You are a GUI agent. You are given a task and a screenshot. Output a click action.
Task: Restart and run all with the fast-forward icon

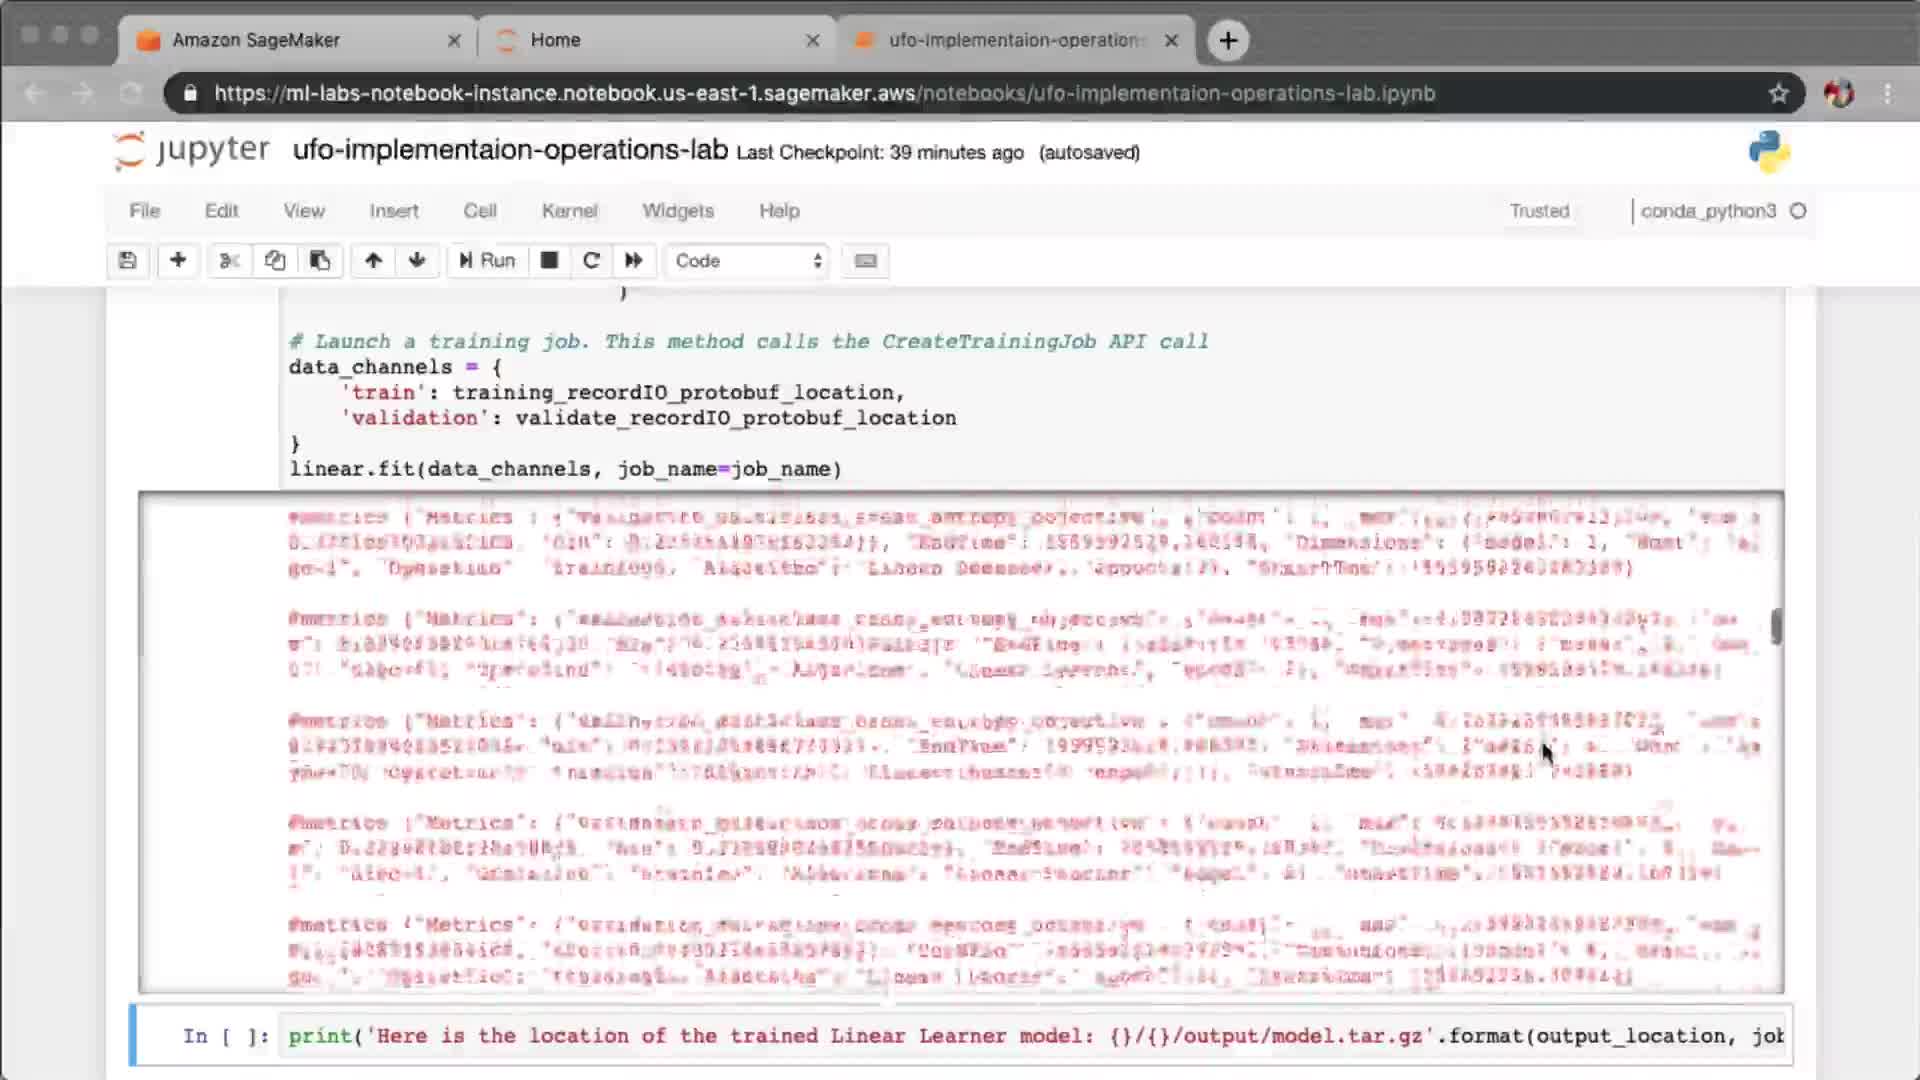(634, 261)
